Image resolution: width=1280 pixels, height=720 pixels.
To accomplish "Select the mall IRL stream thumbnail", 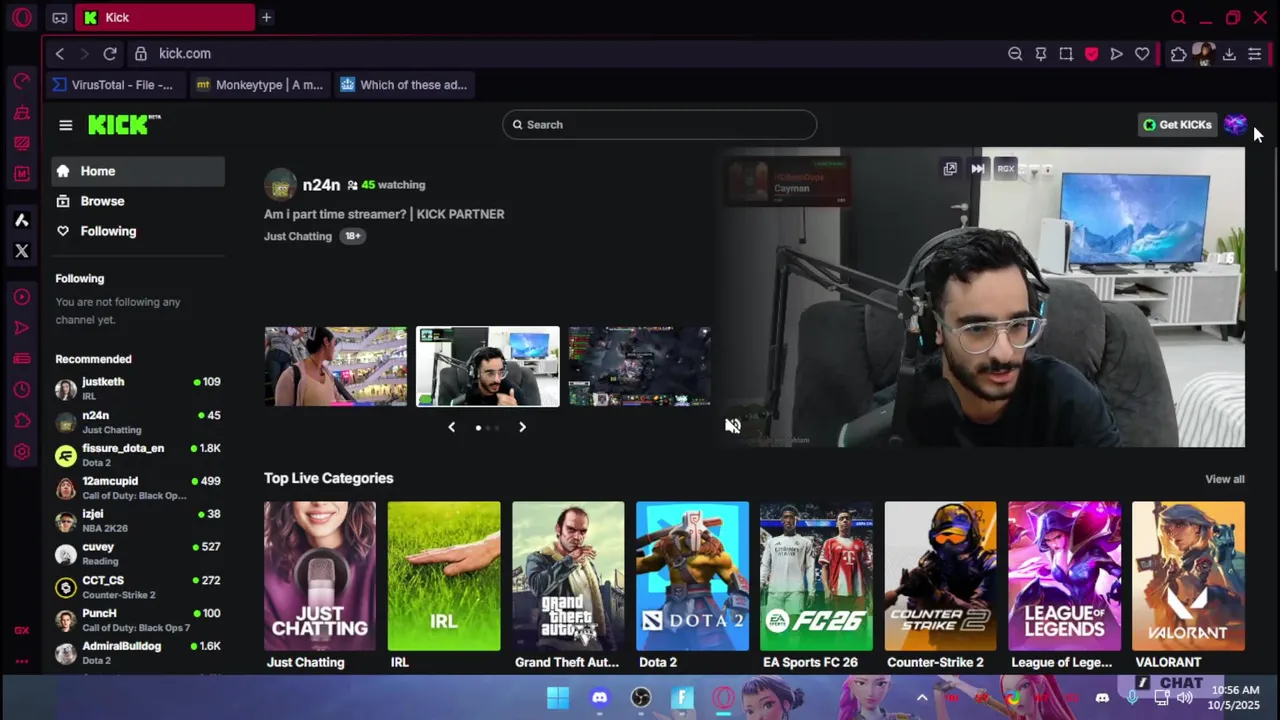I will (336, 366).
